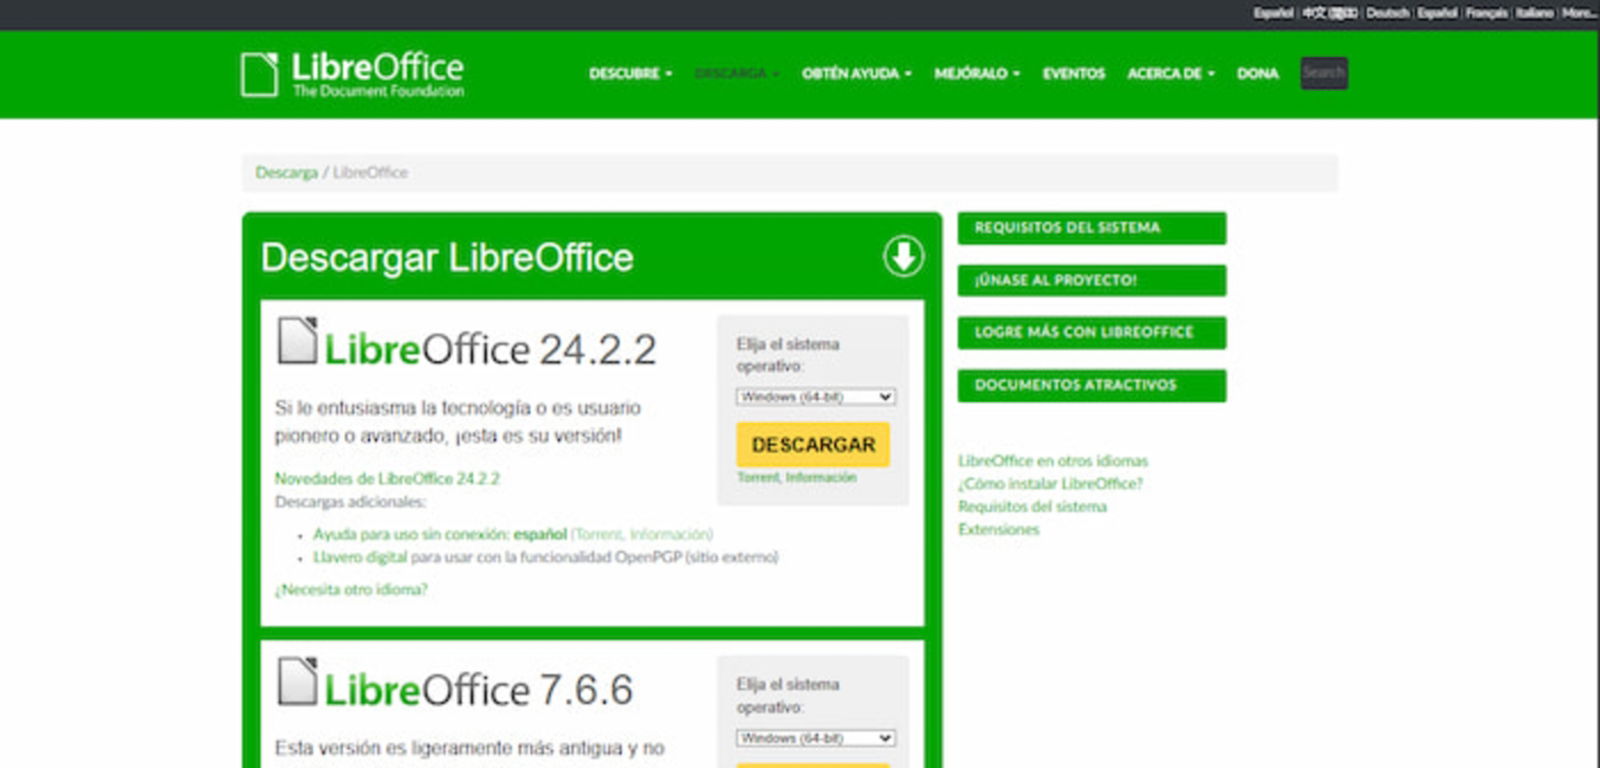Open the OBTÉN AYUDA menu

point(857,73)
